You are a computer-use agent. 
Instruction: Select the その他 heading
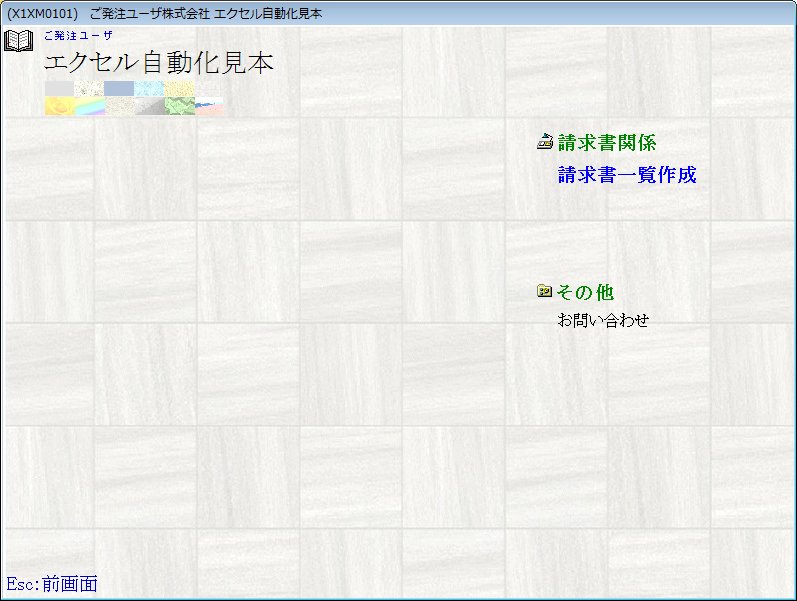(x=585, y=292)
